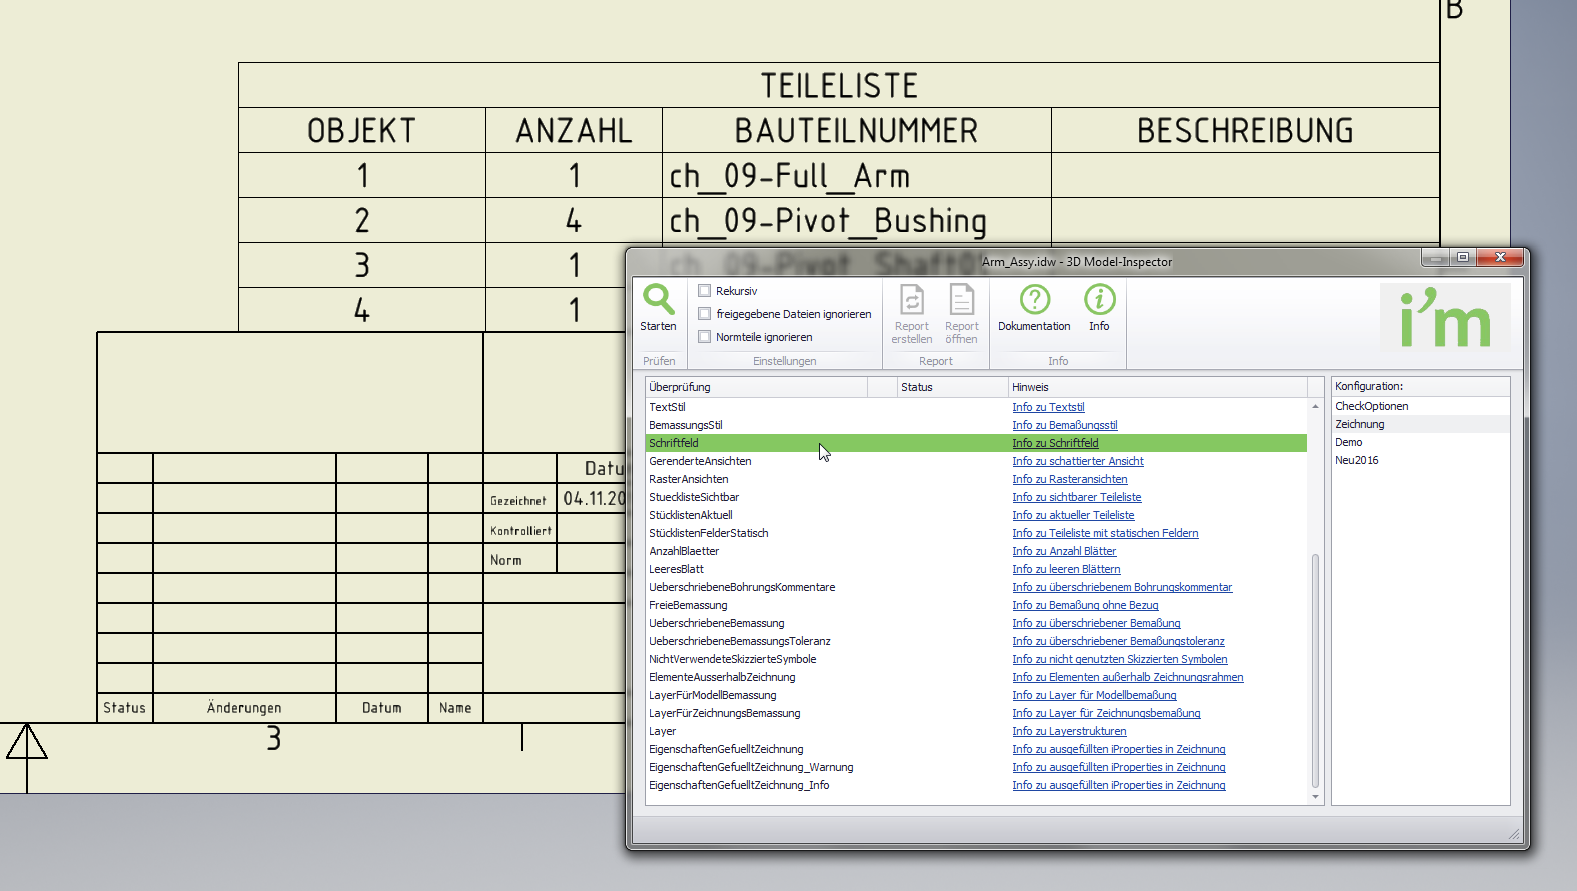Open link Info zu sichtbarer Teileliste
This screenshot has height=891, width=1577.
point(1077,497)
